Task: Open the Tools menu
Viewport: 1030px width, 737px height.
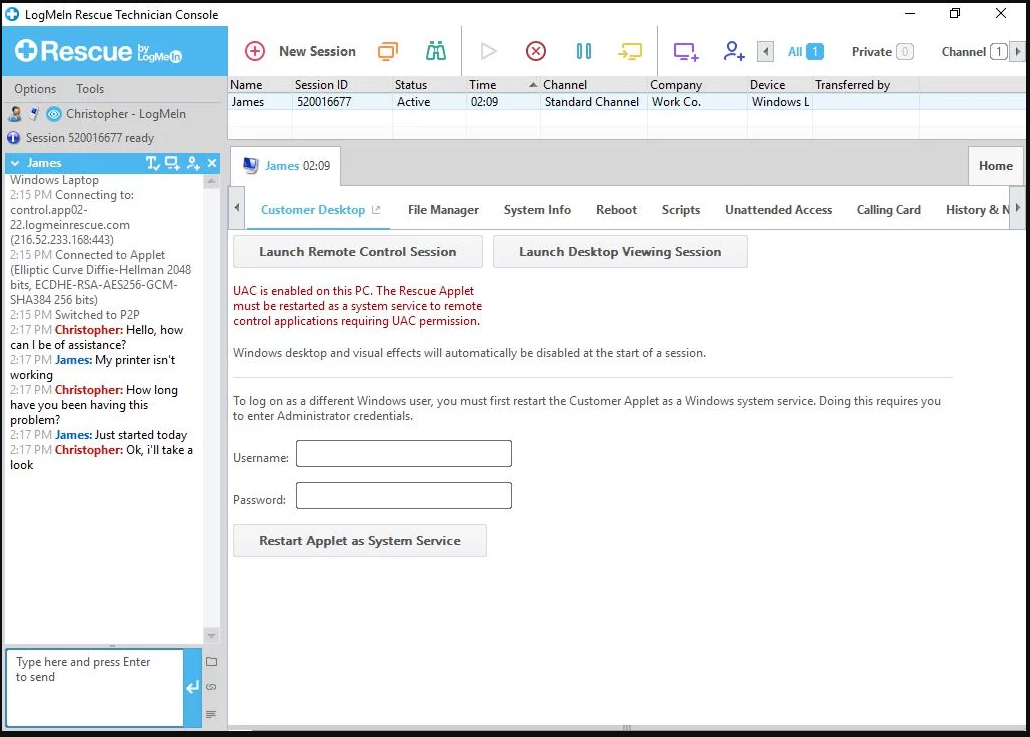Action: click(89, 88)
